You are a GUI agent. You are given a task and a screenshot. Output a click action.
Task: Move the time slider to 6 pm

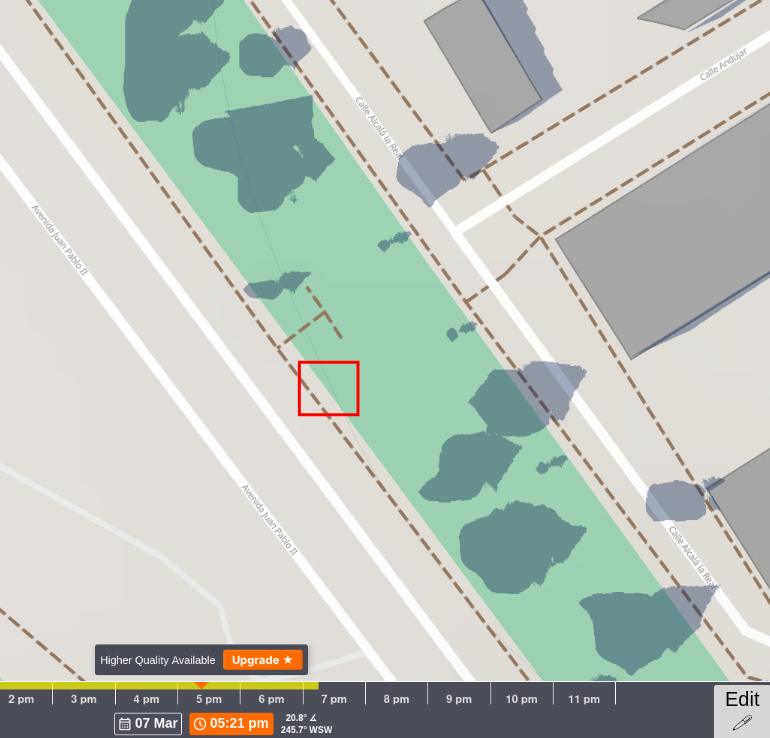tap(272, 699)
